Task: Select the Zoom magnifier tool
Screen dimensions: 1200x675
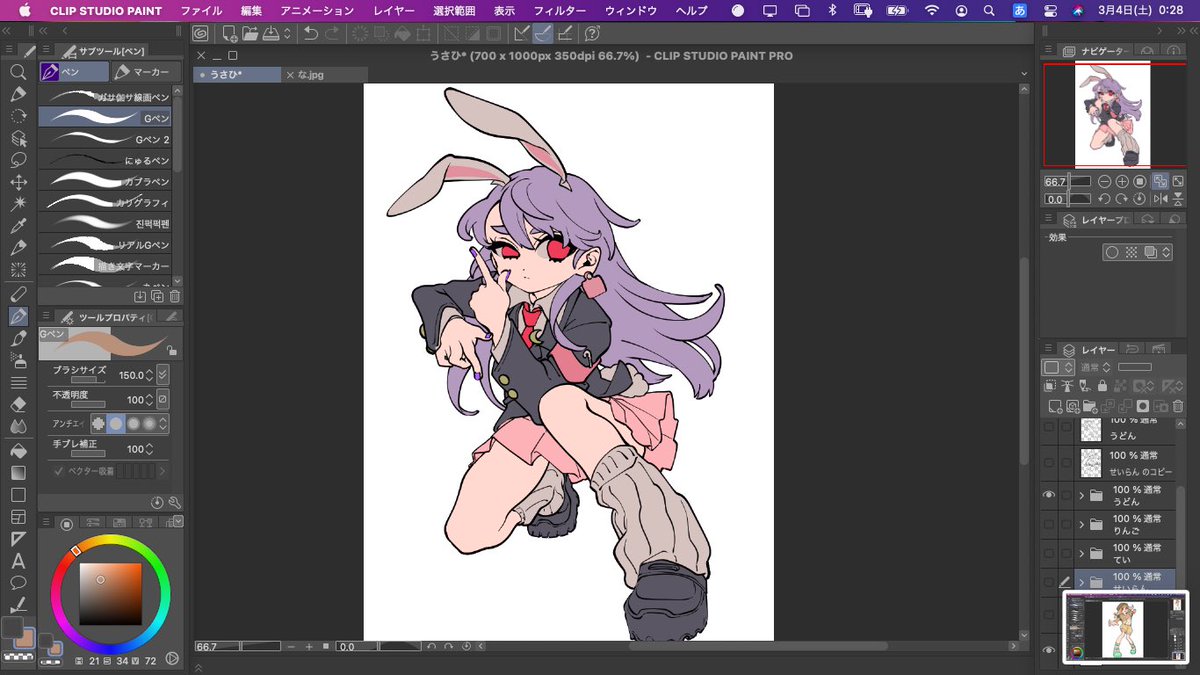Action: [18, 72]
